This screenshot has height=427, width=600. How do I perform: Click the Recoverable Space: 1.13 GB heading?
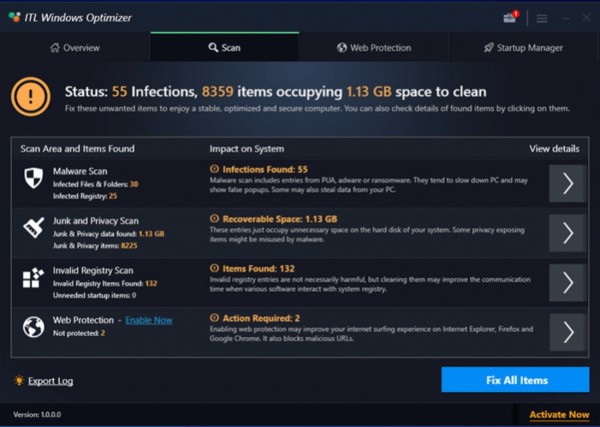point(280,219)
